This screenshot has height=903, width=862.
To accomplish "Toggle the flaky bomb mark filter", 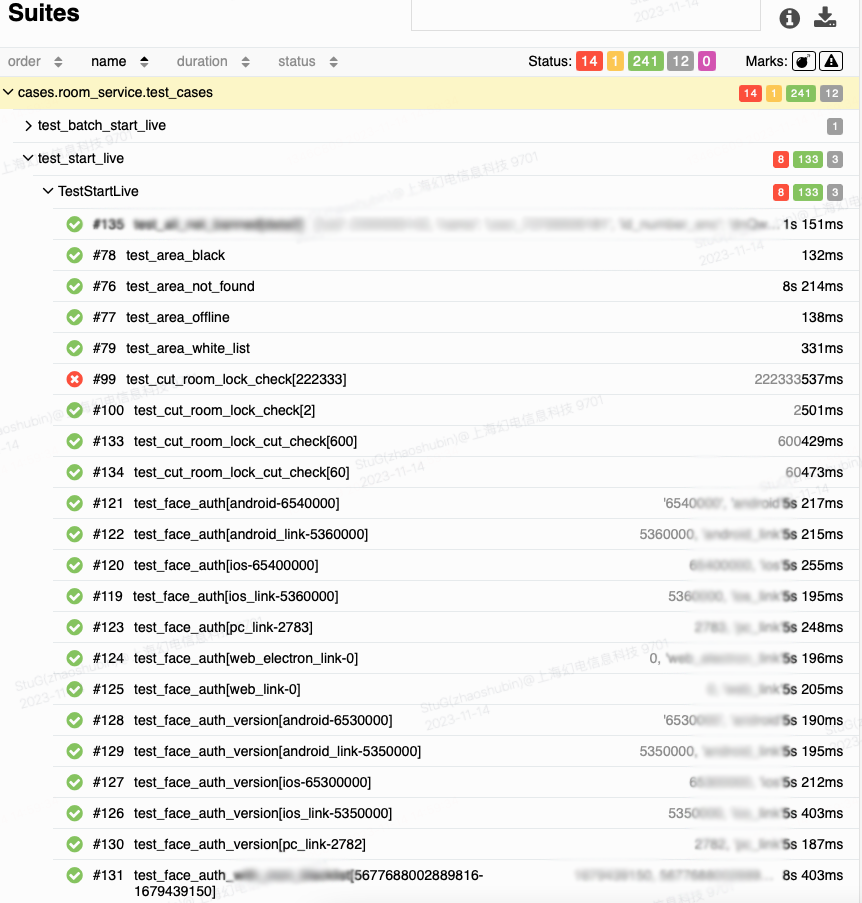I will pyautogui.click(x=804, y=61).
